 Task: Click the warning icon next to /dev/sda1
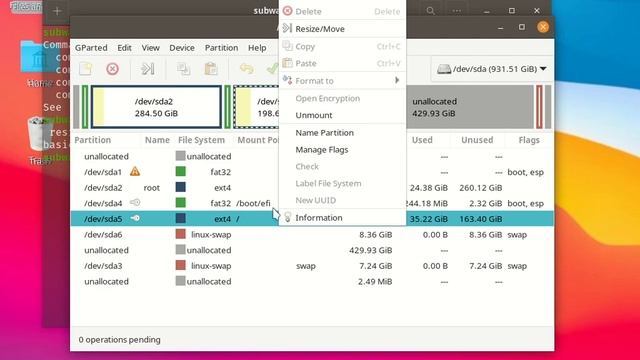click(x=135, y=171)
